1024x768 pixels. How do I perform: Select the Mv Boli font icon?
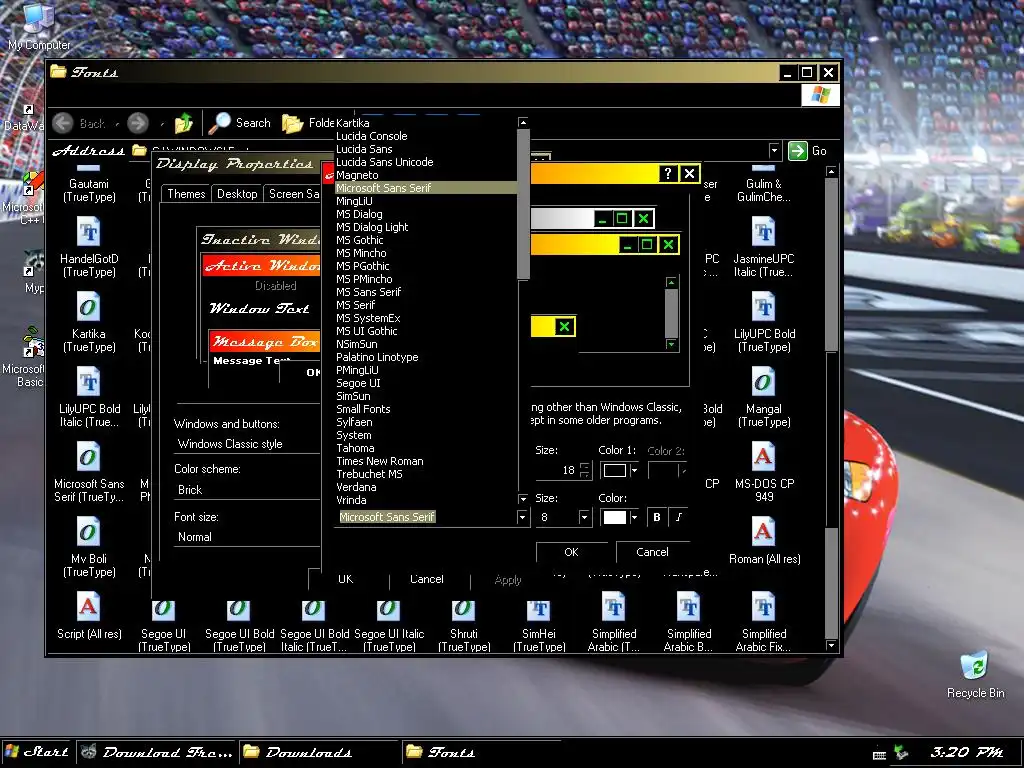click(88, 549)
